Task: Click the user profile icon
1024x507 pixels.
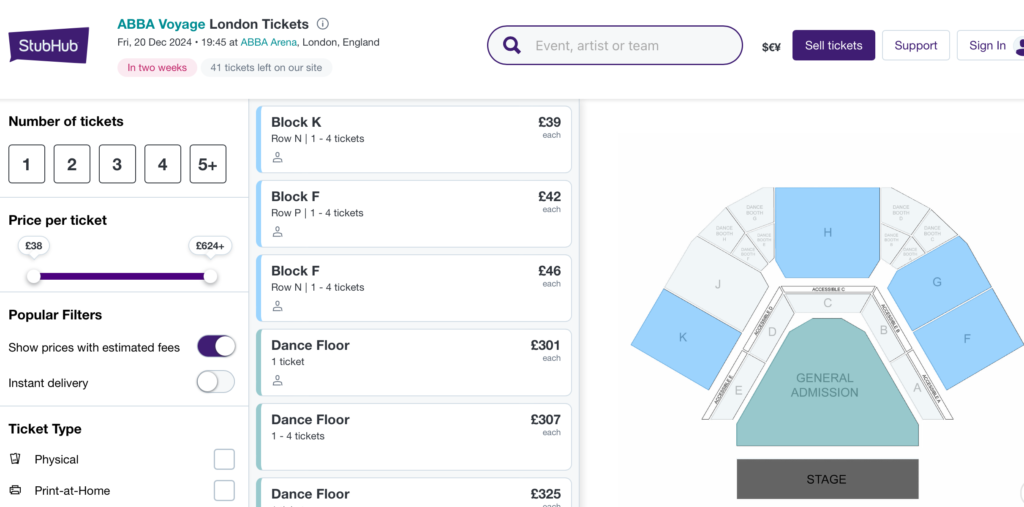Action: coord(1019,45)
